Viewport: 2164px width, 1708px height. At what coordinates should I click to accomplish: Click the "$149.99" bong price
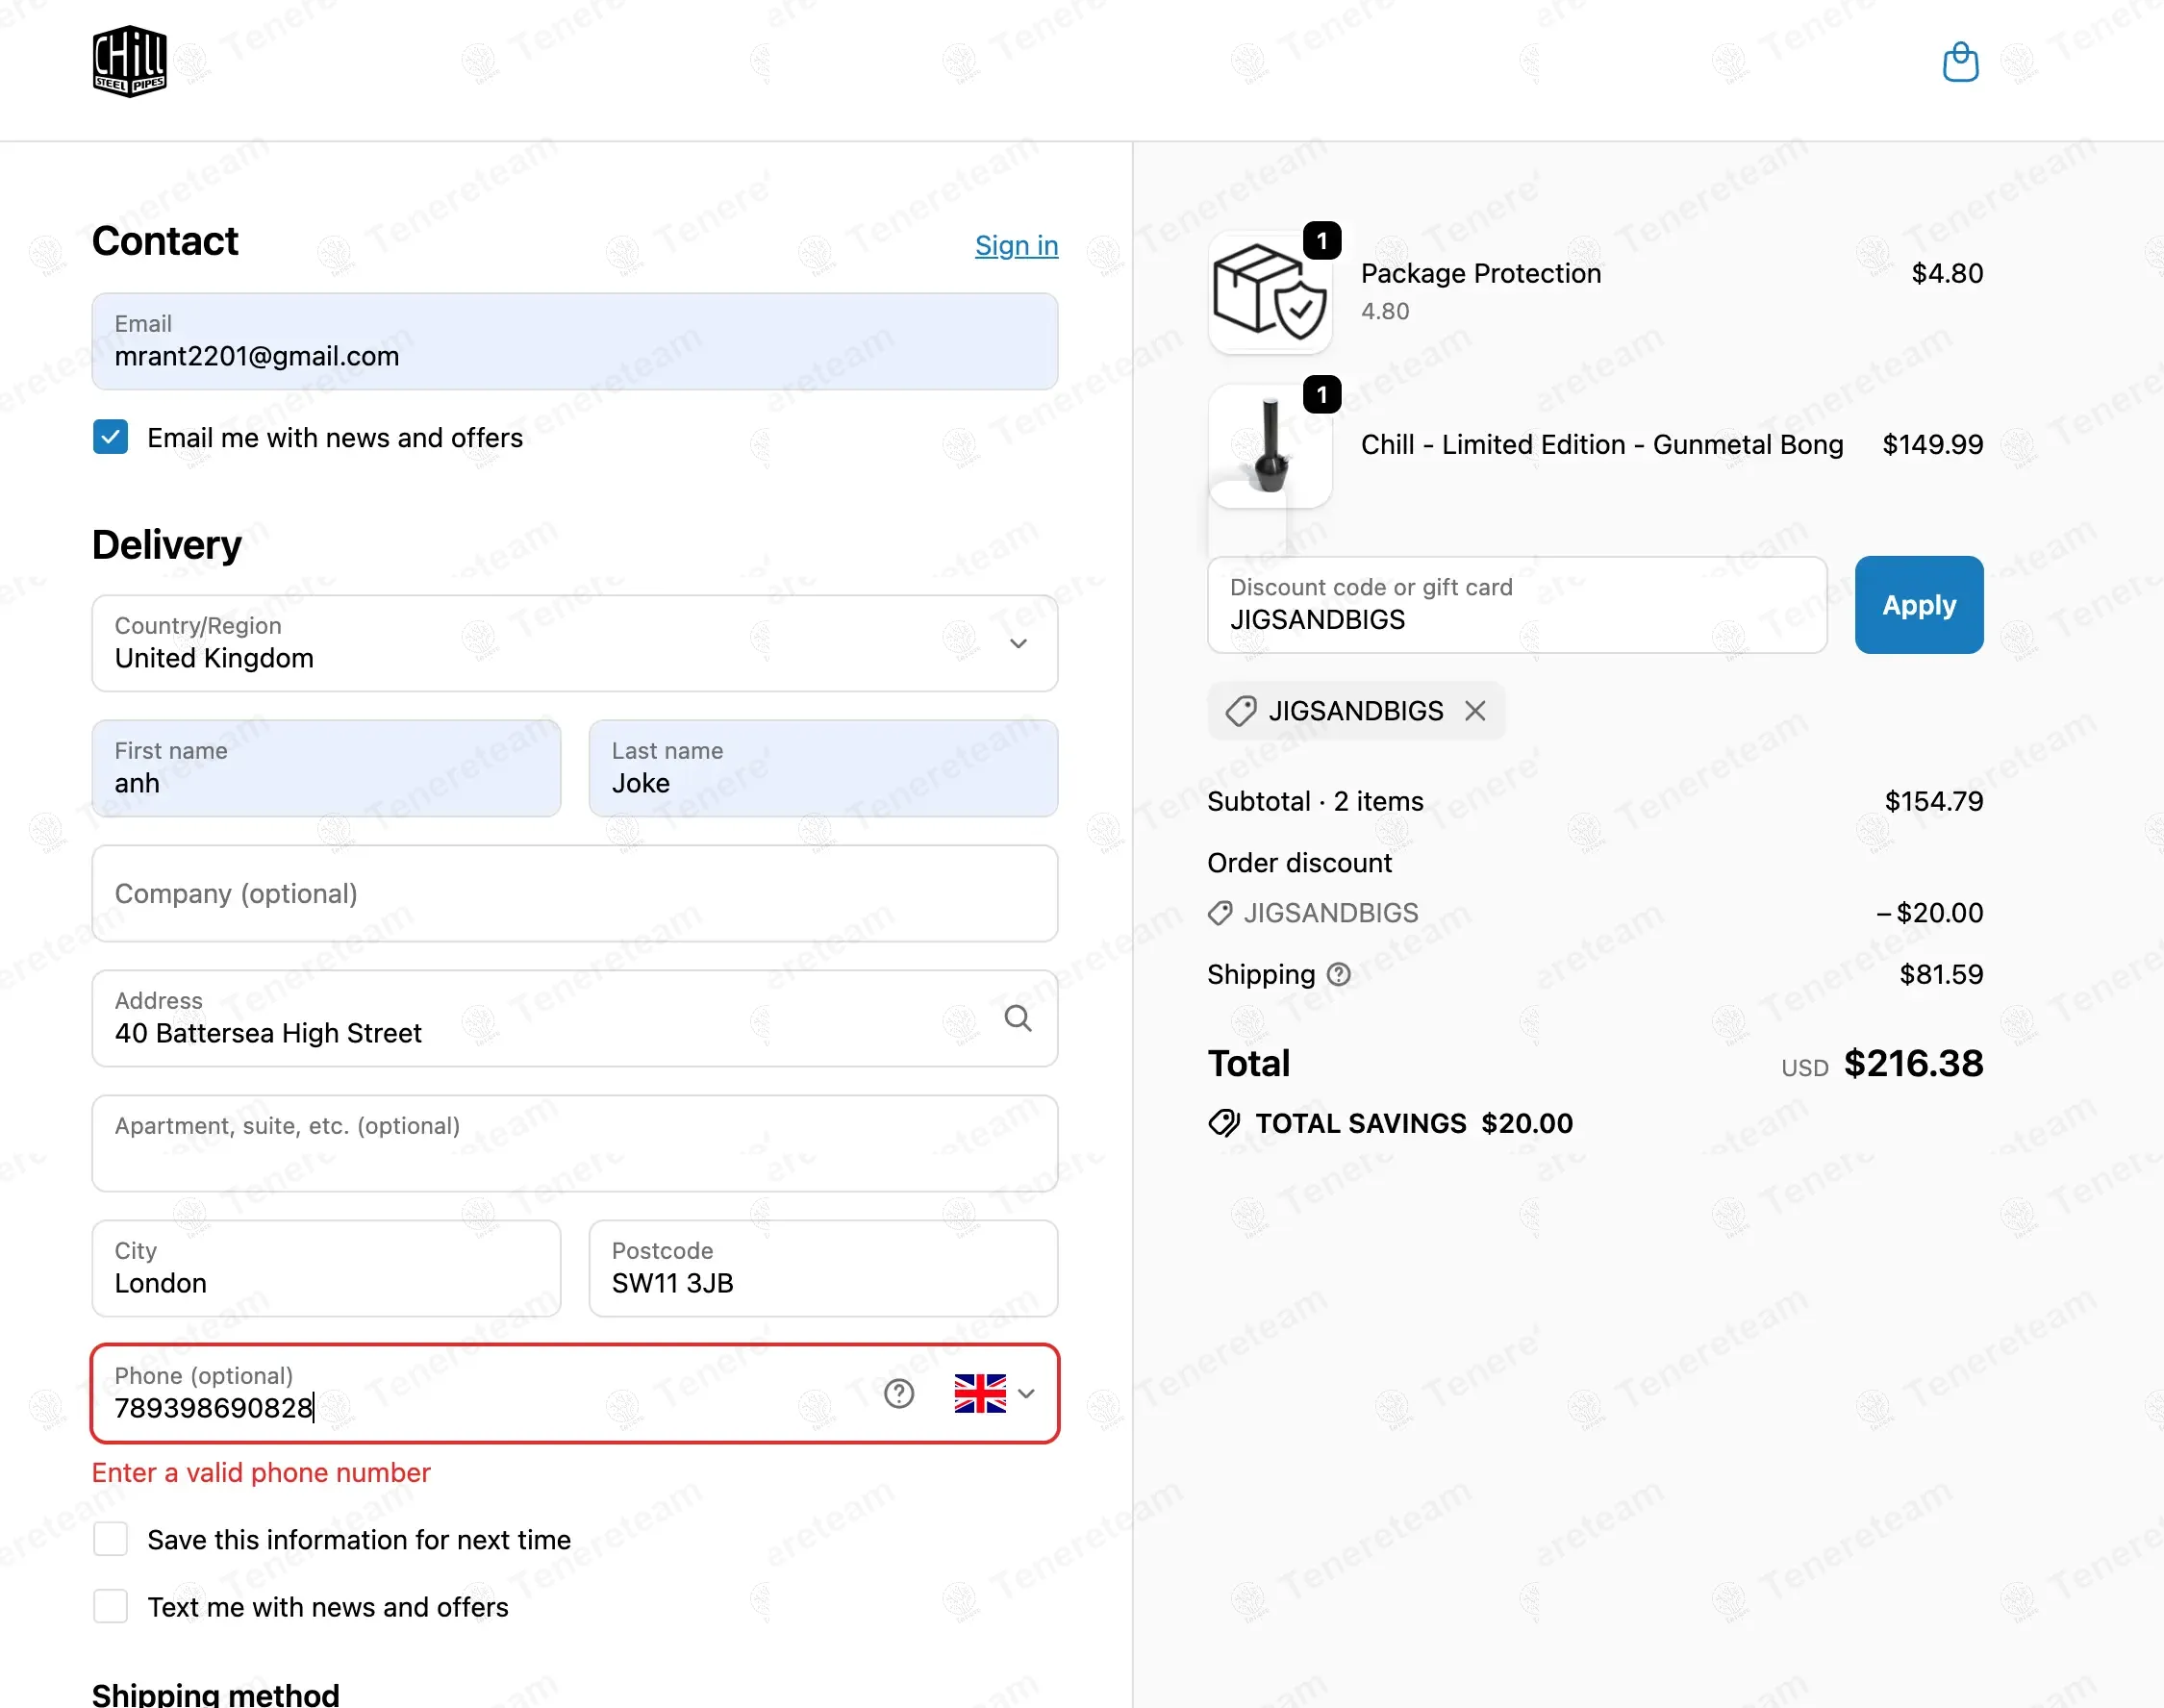point(1932,444)
